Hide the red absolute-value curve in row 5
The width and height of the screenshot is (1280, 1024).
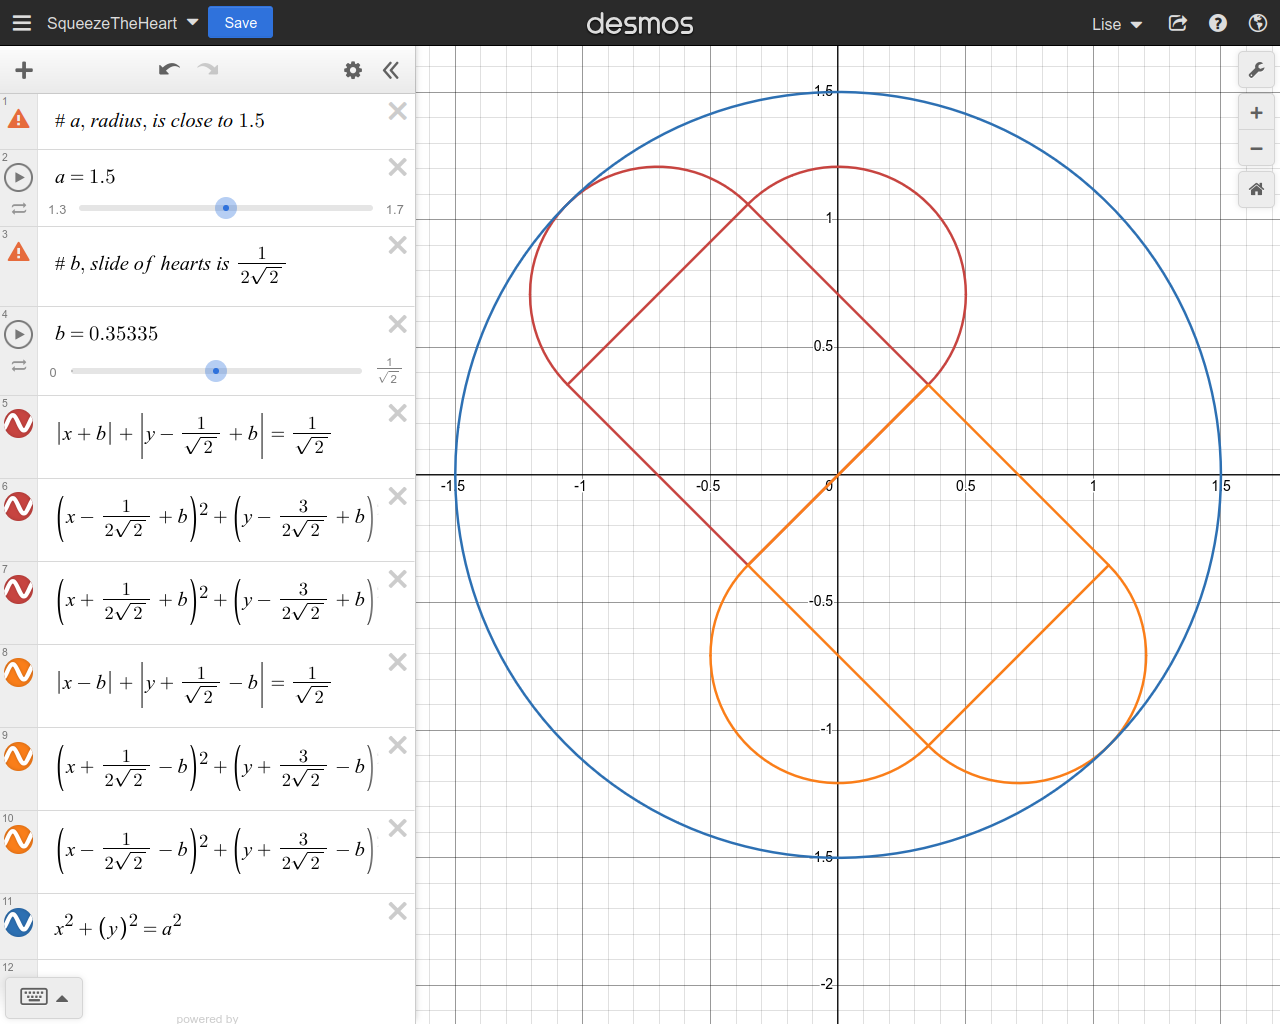tap(19, 424)
